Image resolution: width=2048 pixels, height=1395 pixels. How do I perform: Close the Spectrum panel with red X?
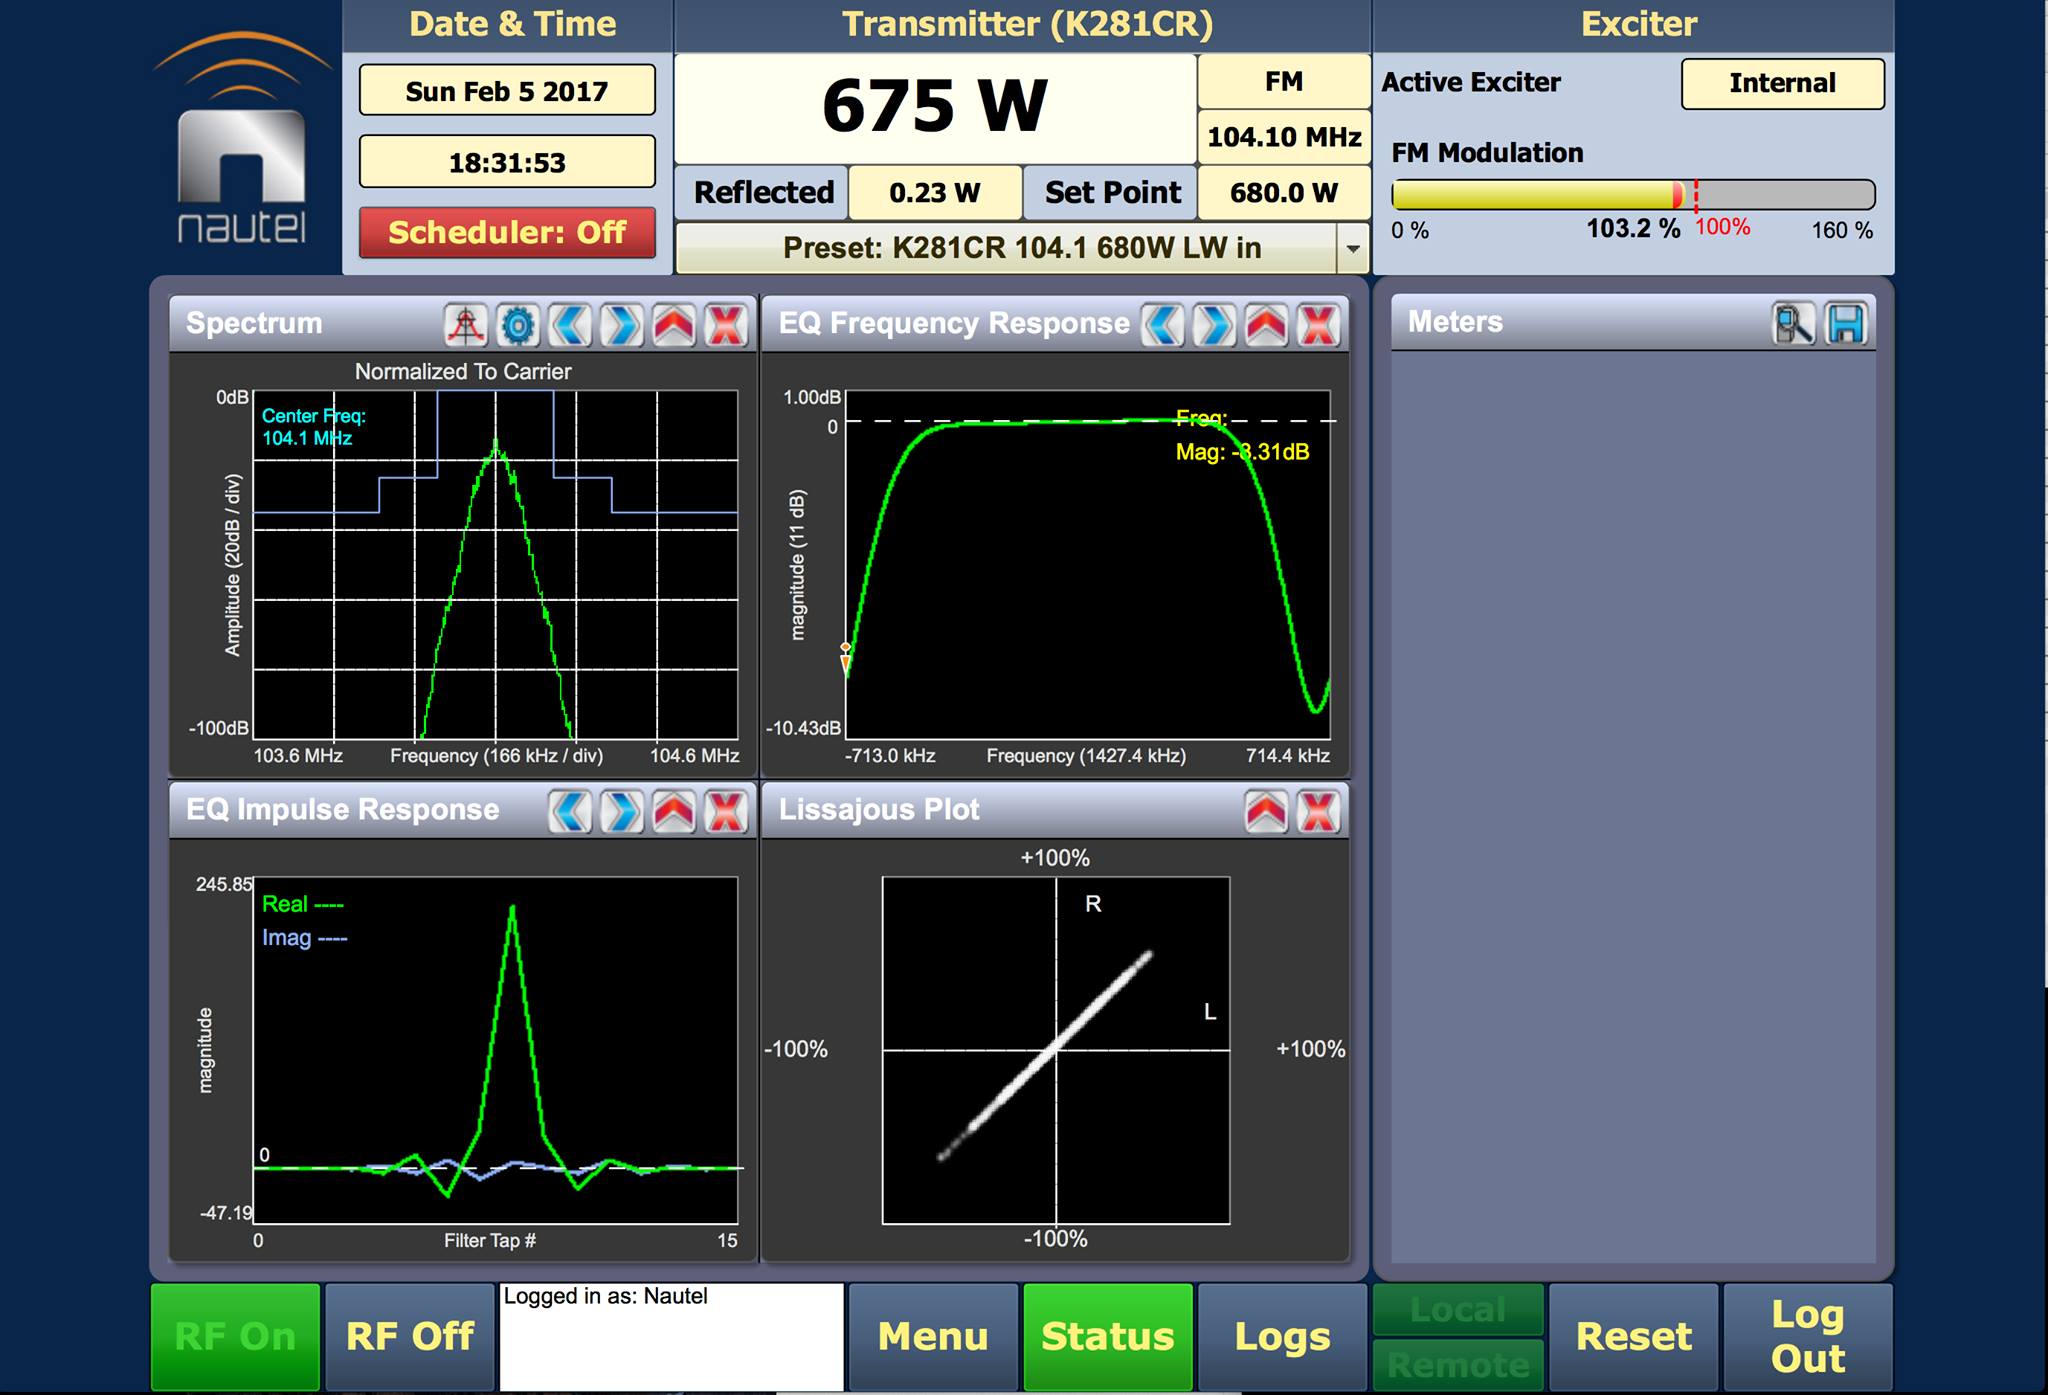pos(726,325)
